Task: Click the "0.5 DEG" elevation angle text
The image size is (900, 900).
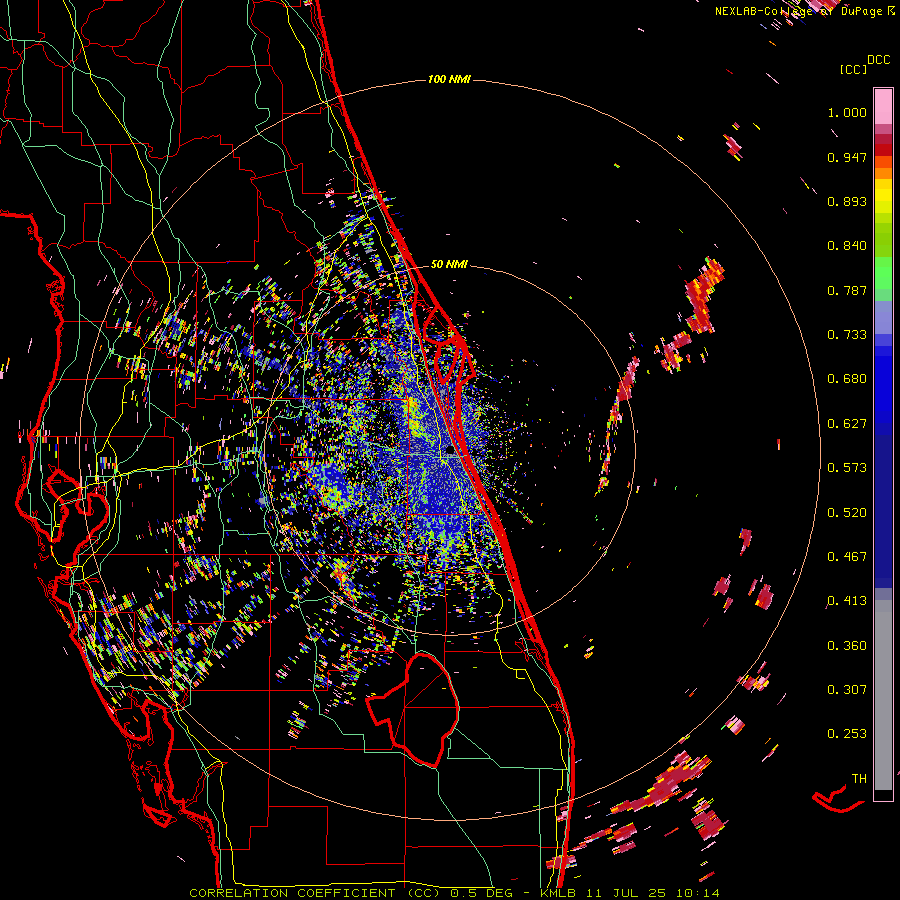Action: [481, 893]
